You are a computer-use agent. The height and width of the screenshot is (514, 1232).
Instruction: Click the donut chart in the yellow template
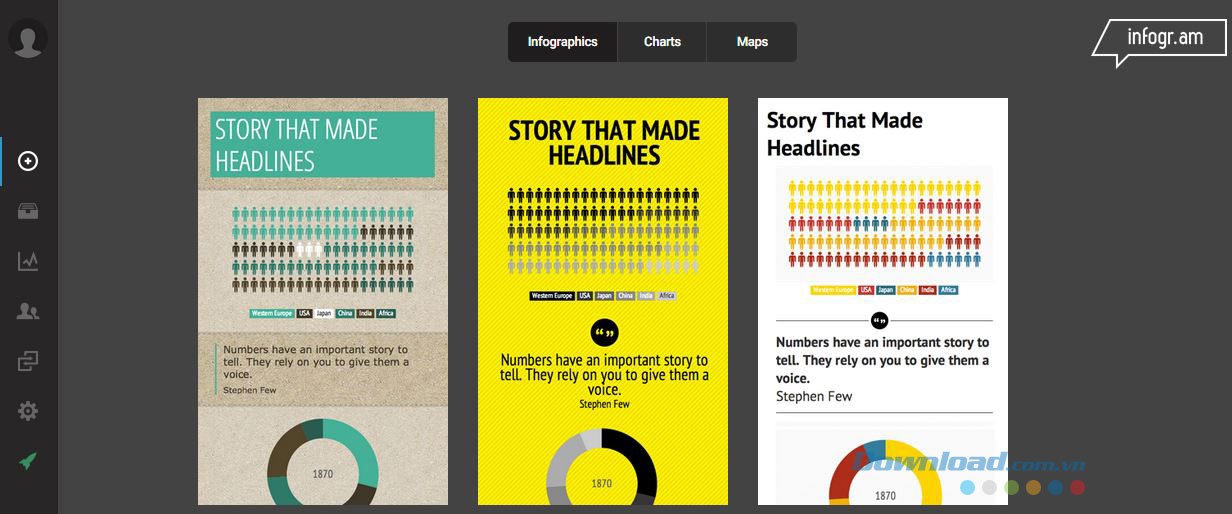(x=602, y=468)
